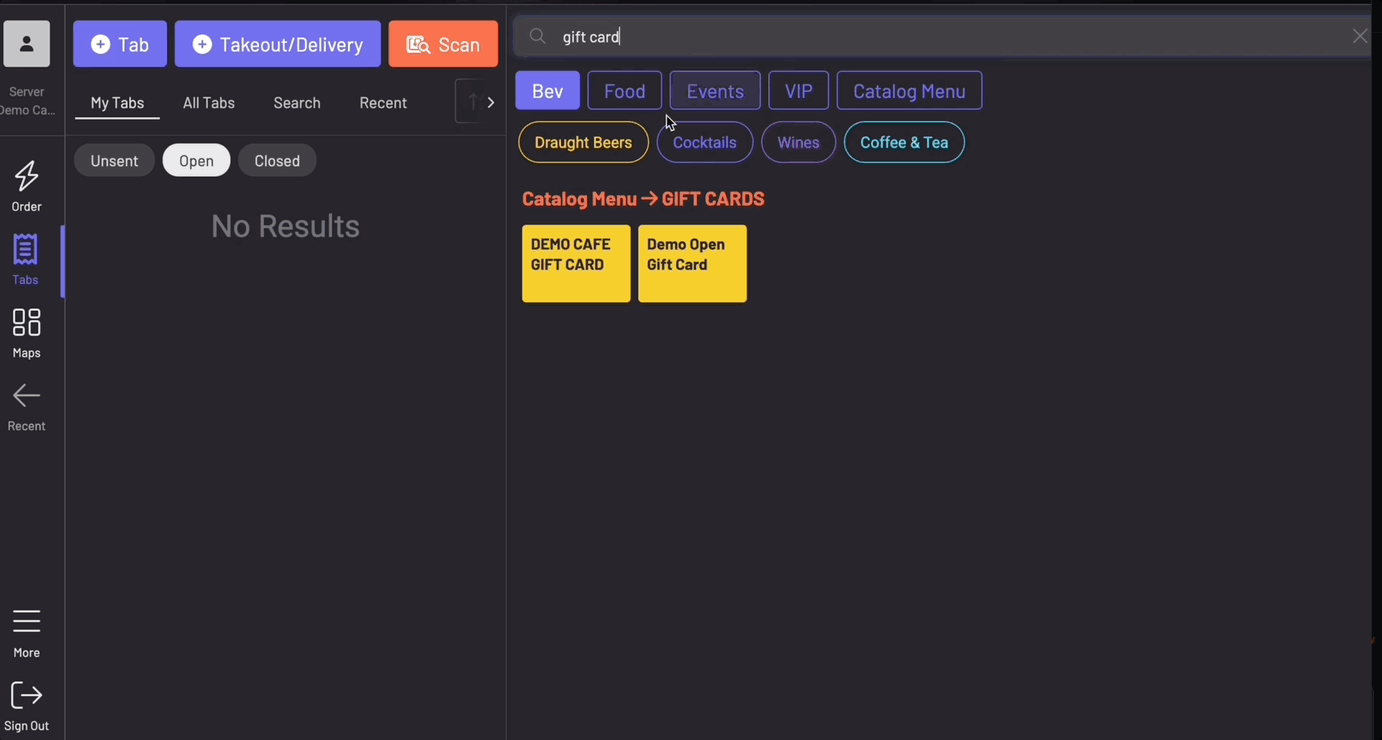Open the Maps grid icon
Viewport: 1382px width, 740px height.
click(x=26, y=323)
